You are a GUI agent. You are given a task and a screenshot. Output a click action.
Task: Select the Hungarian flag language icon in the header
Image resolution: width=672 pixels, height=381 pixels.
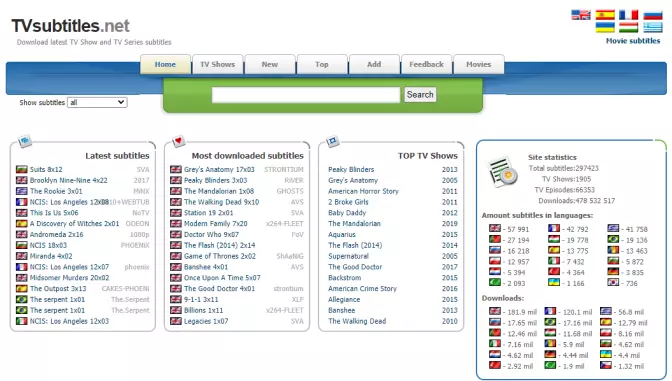[x=628, y=27]
